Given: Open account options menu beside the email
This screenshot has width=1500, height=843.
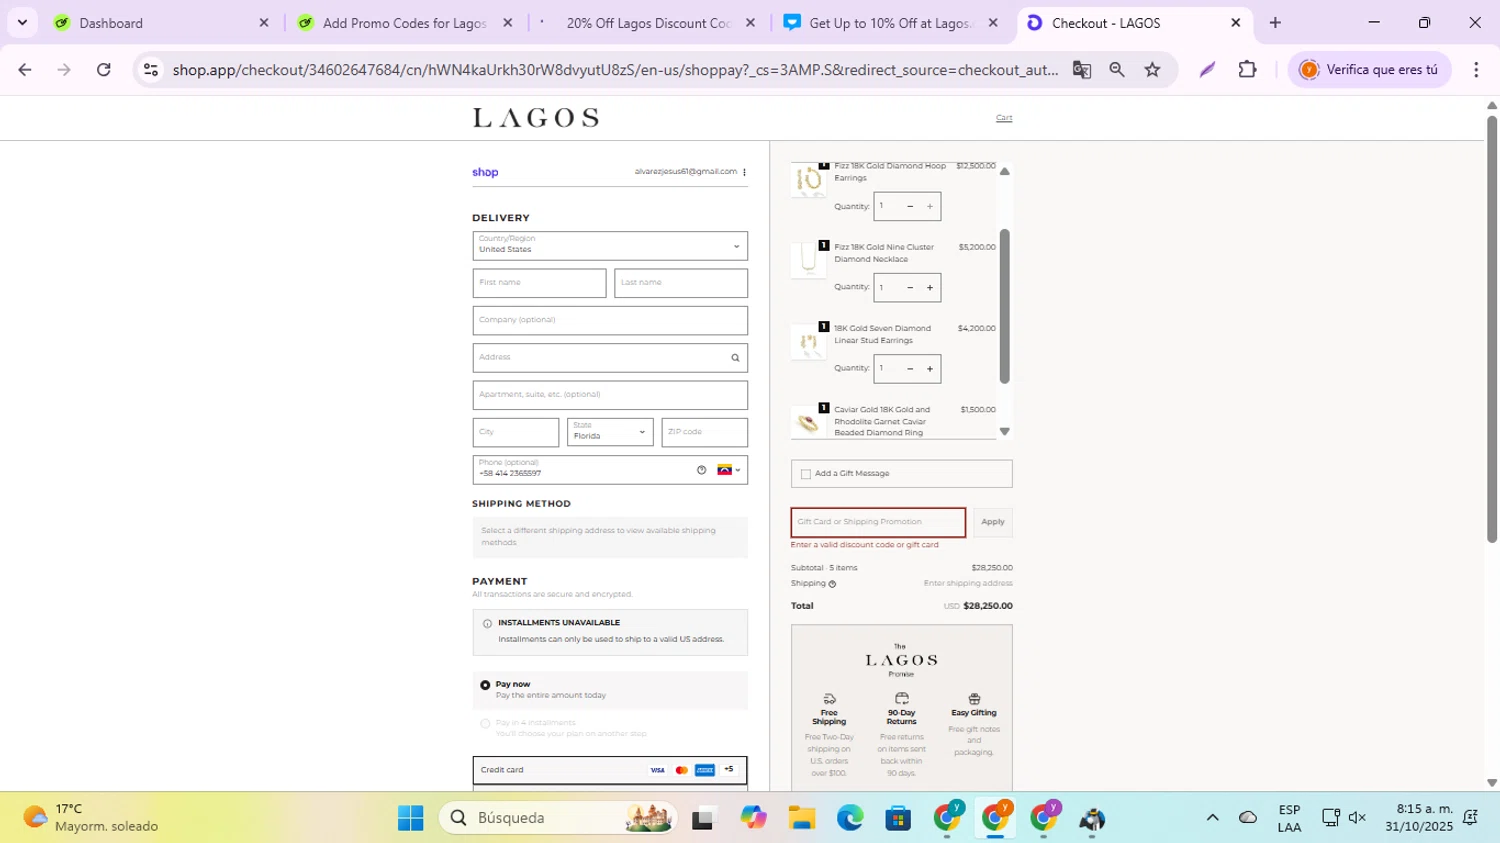Looking at the screenshot, I should tap(744, 172).
